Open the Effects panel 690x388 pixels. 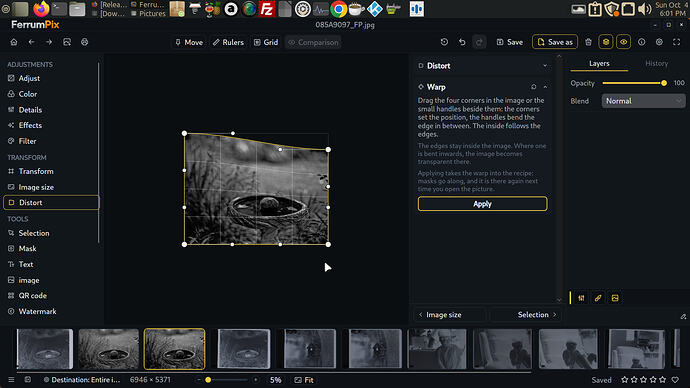51,125
